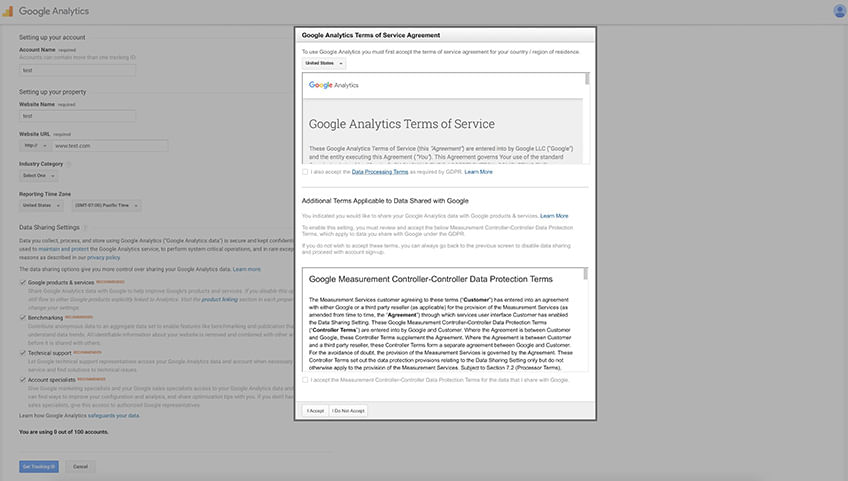Open the http:// protocol dropdown
848x481 pixels.
pyautogui.click(x=34, y=145)
